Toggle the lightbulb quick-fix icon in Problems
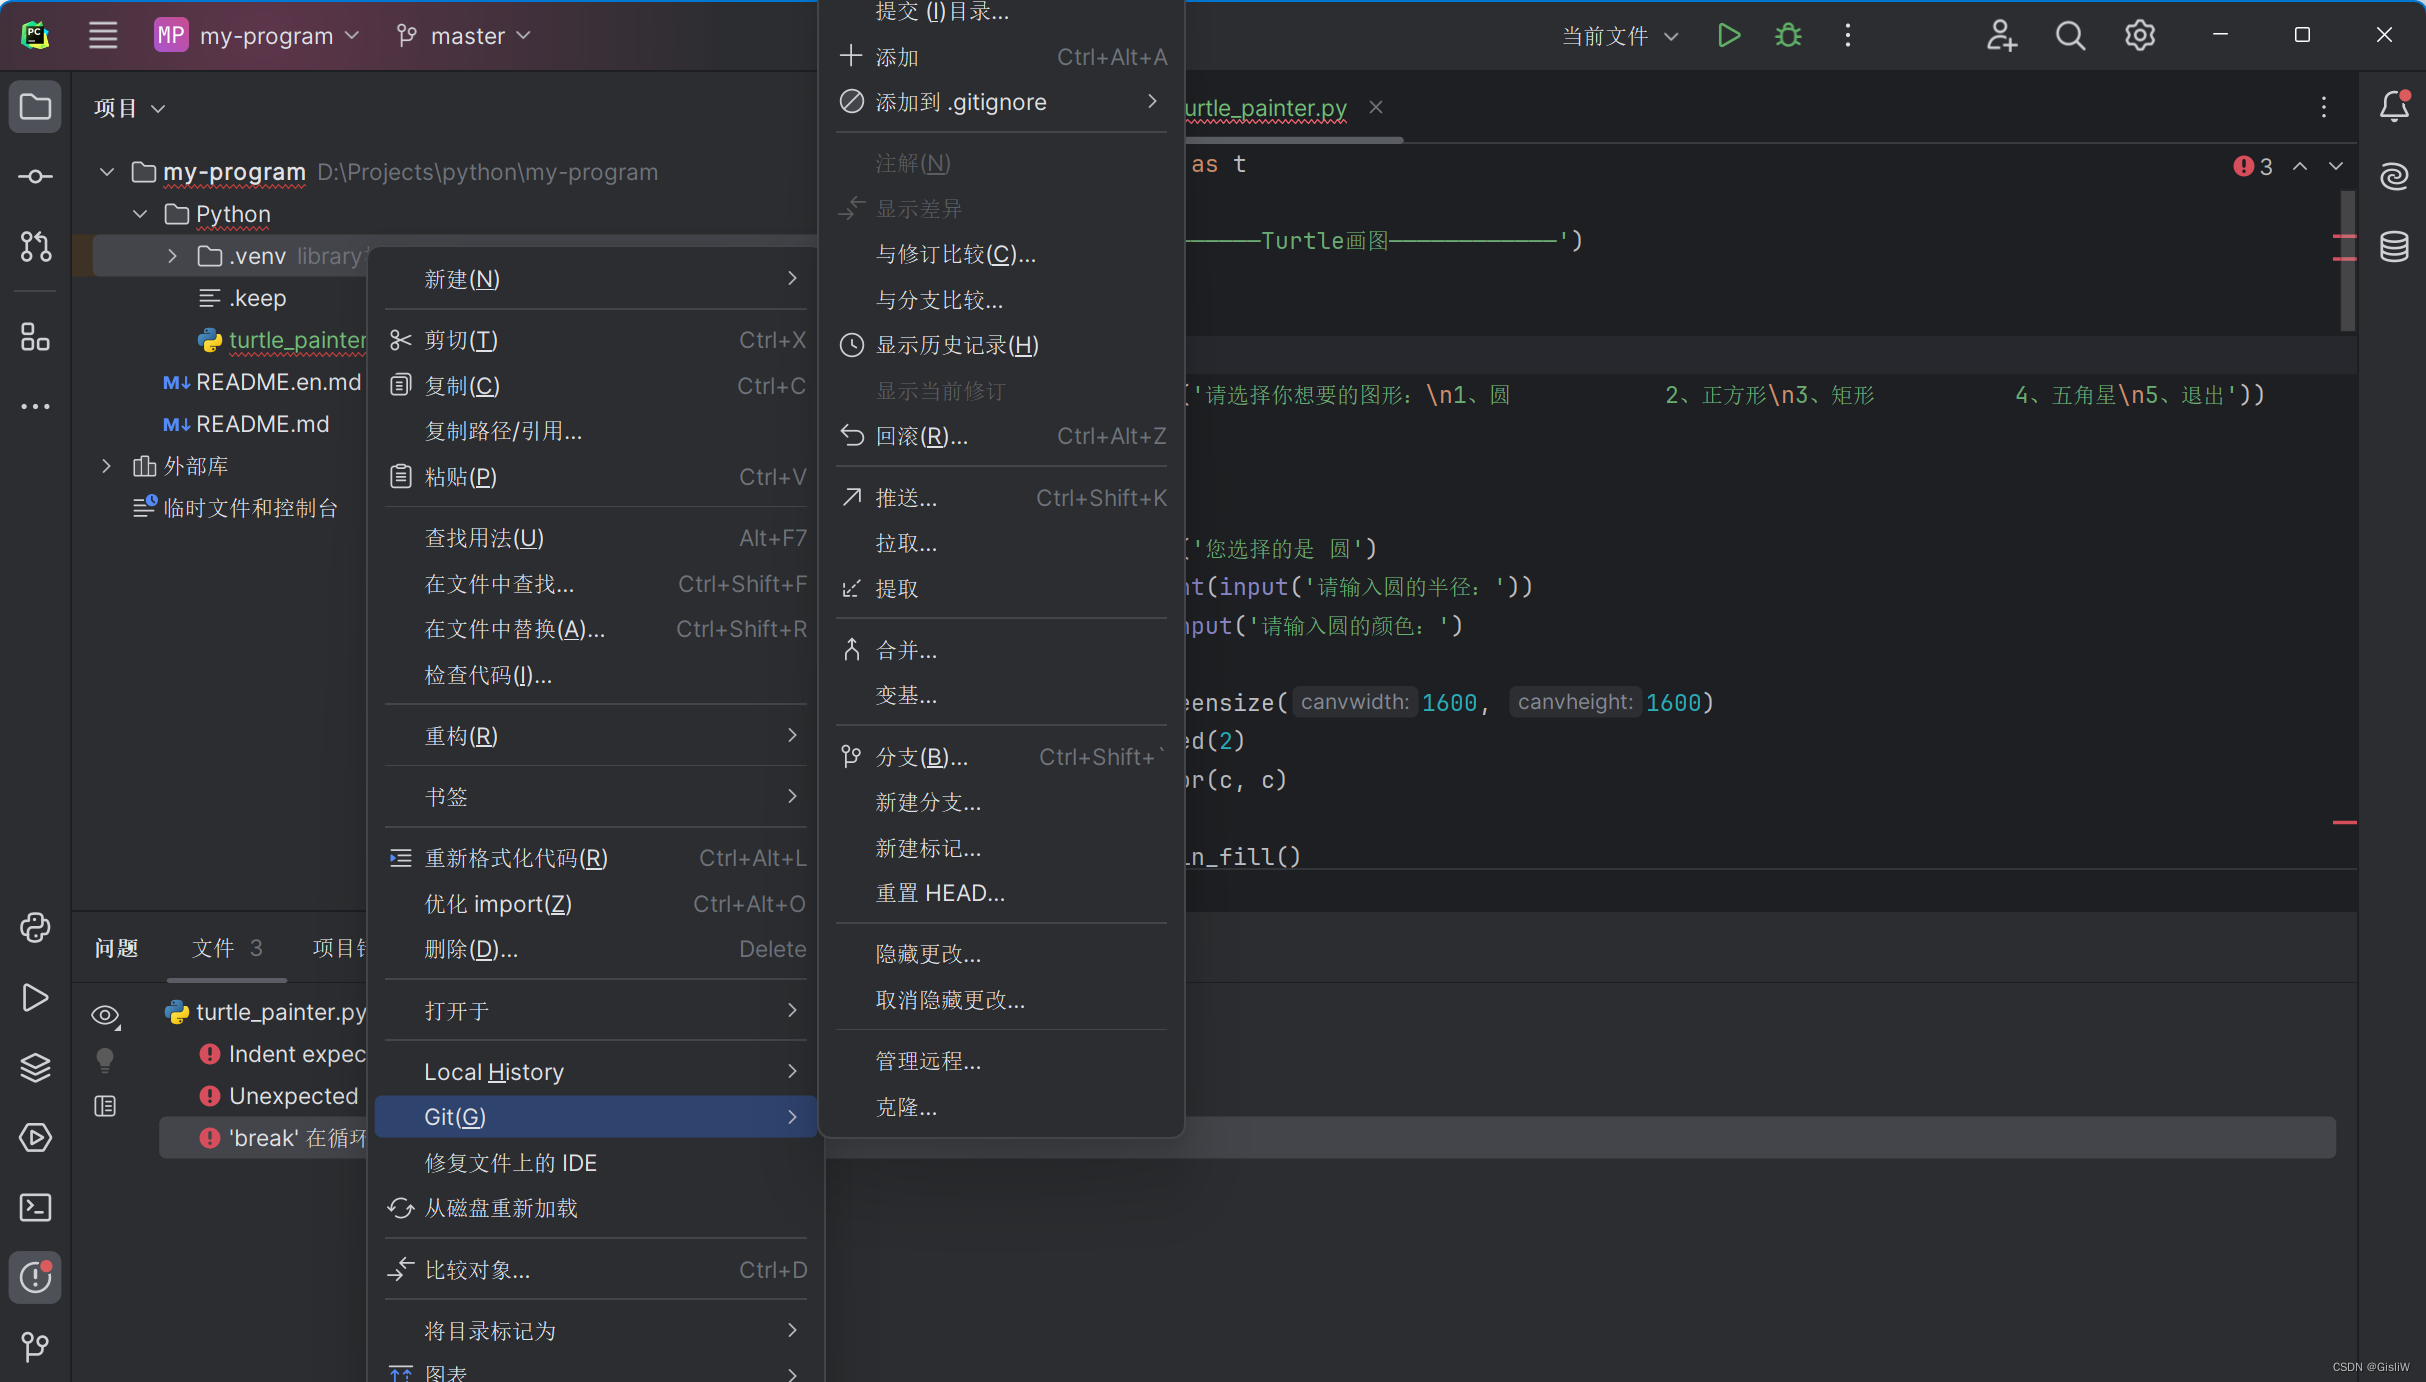This screenshot has height=1382, width=2426. click(105, 1060)
